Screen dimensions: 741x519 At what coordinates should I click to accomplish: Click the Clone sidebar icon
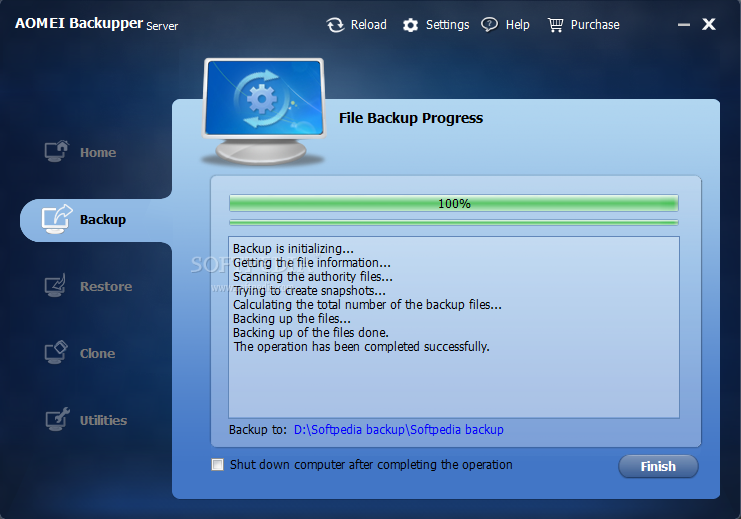(x=56, y=353)
